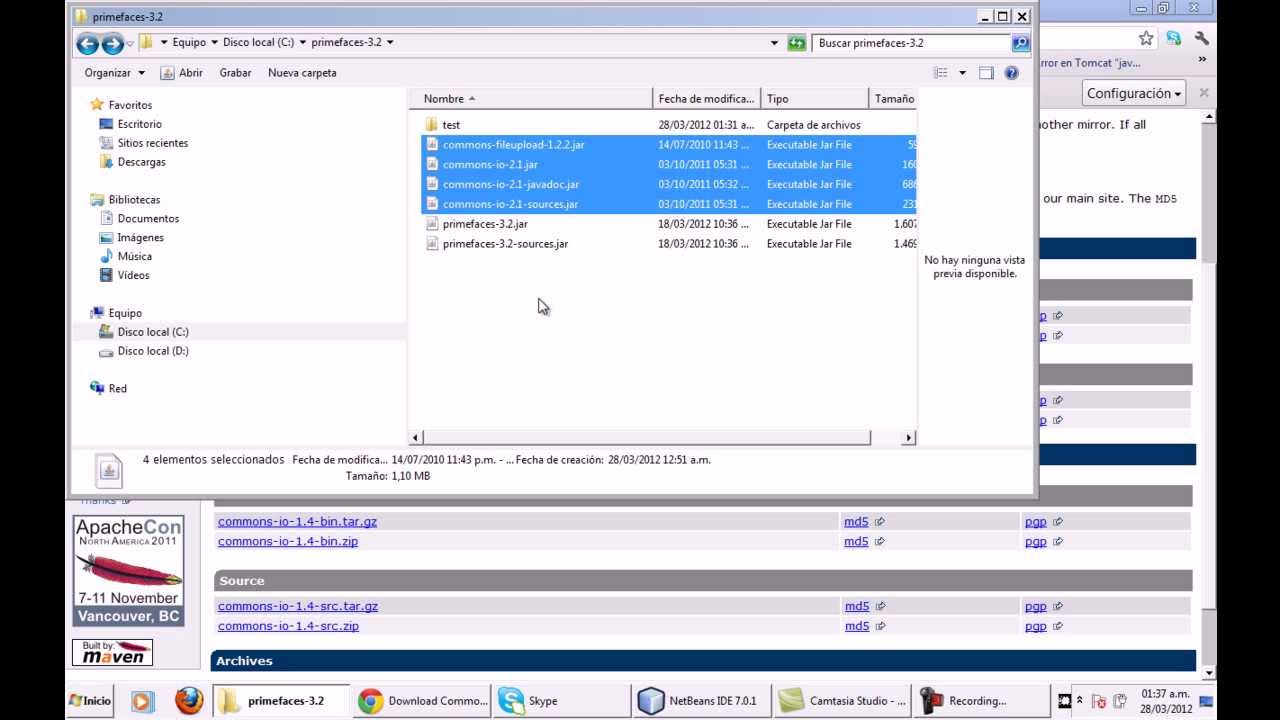Viewport: 1280px width, 720px height.
Task: Open Escritorio in Favoritos
Action: 139,124
